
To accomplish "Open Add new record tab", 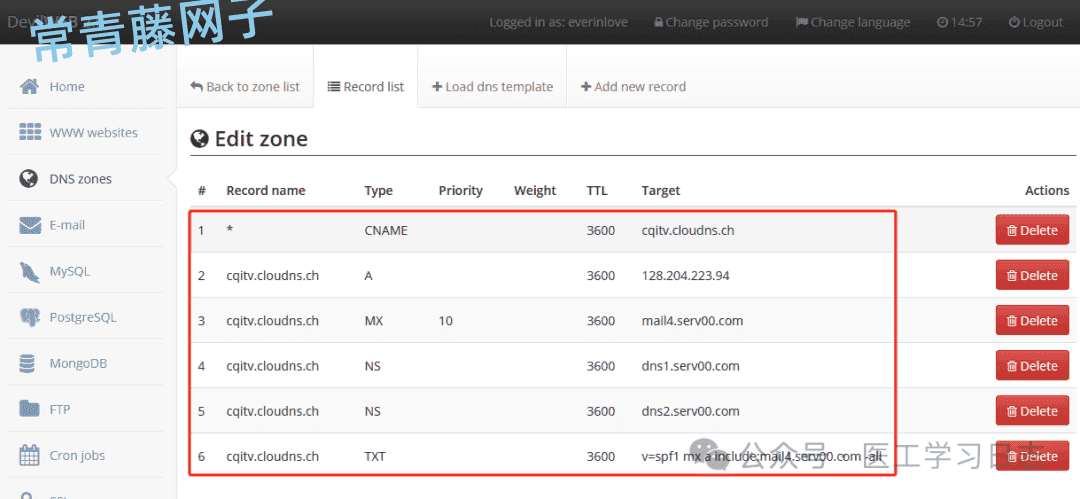I will pyautogui.click(x=634, y=87).
